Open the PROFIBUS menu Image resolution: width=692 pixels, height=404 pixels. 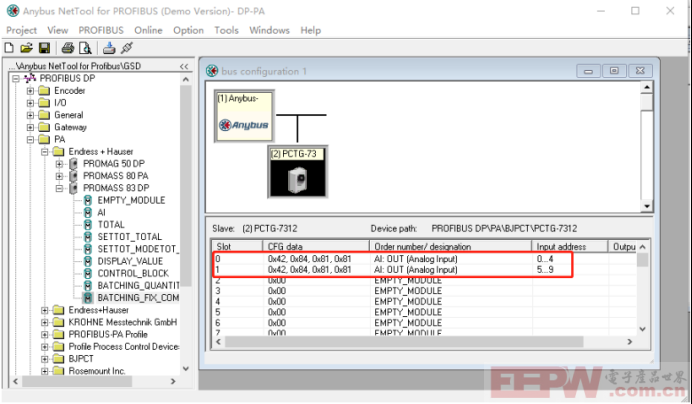click(101, 30)
